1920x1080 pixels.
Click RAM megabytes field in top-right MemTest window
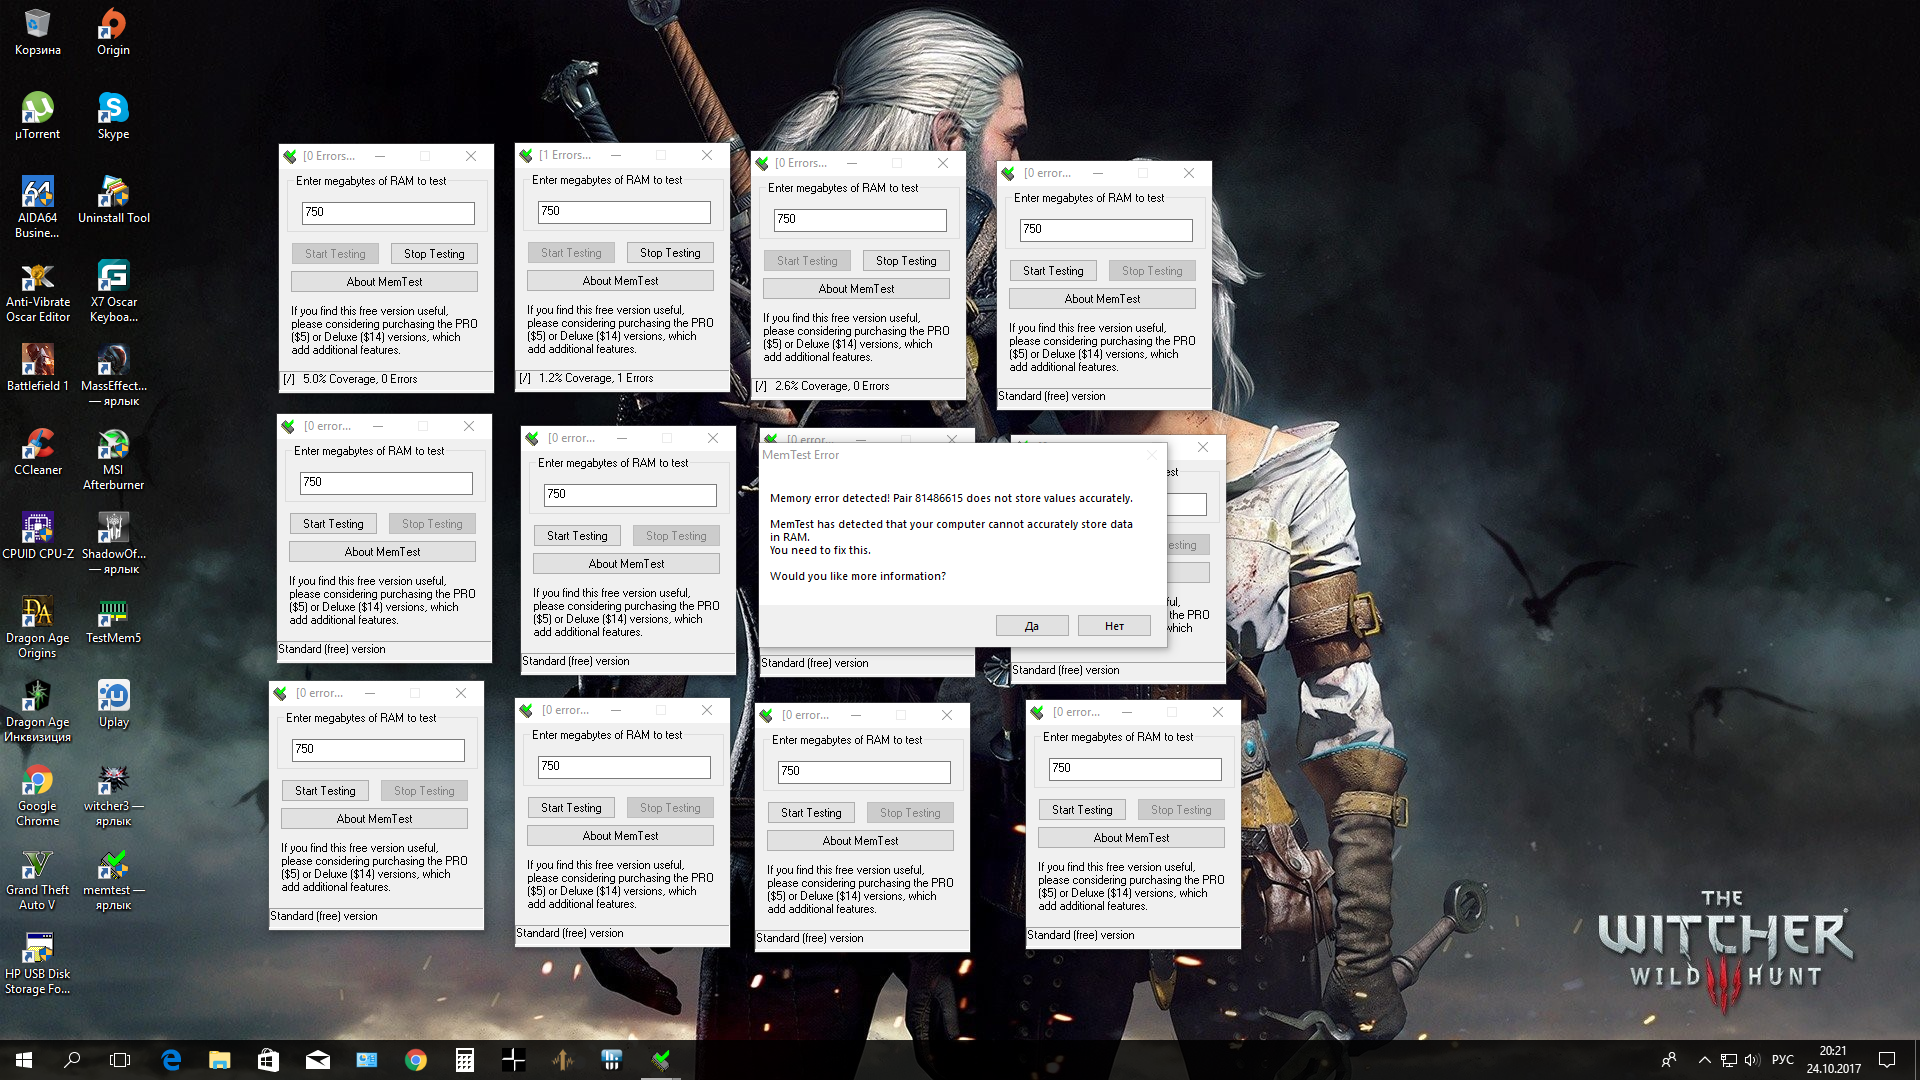tap(1105, 230)
